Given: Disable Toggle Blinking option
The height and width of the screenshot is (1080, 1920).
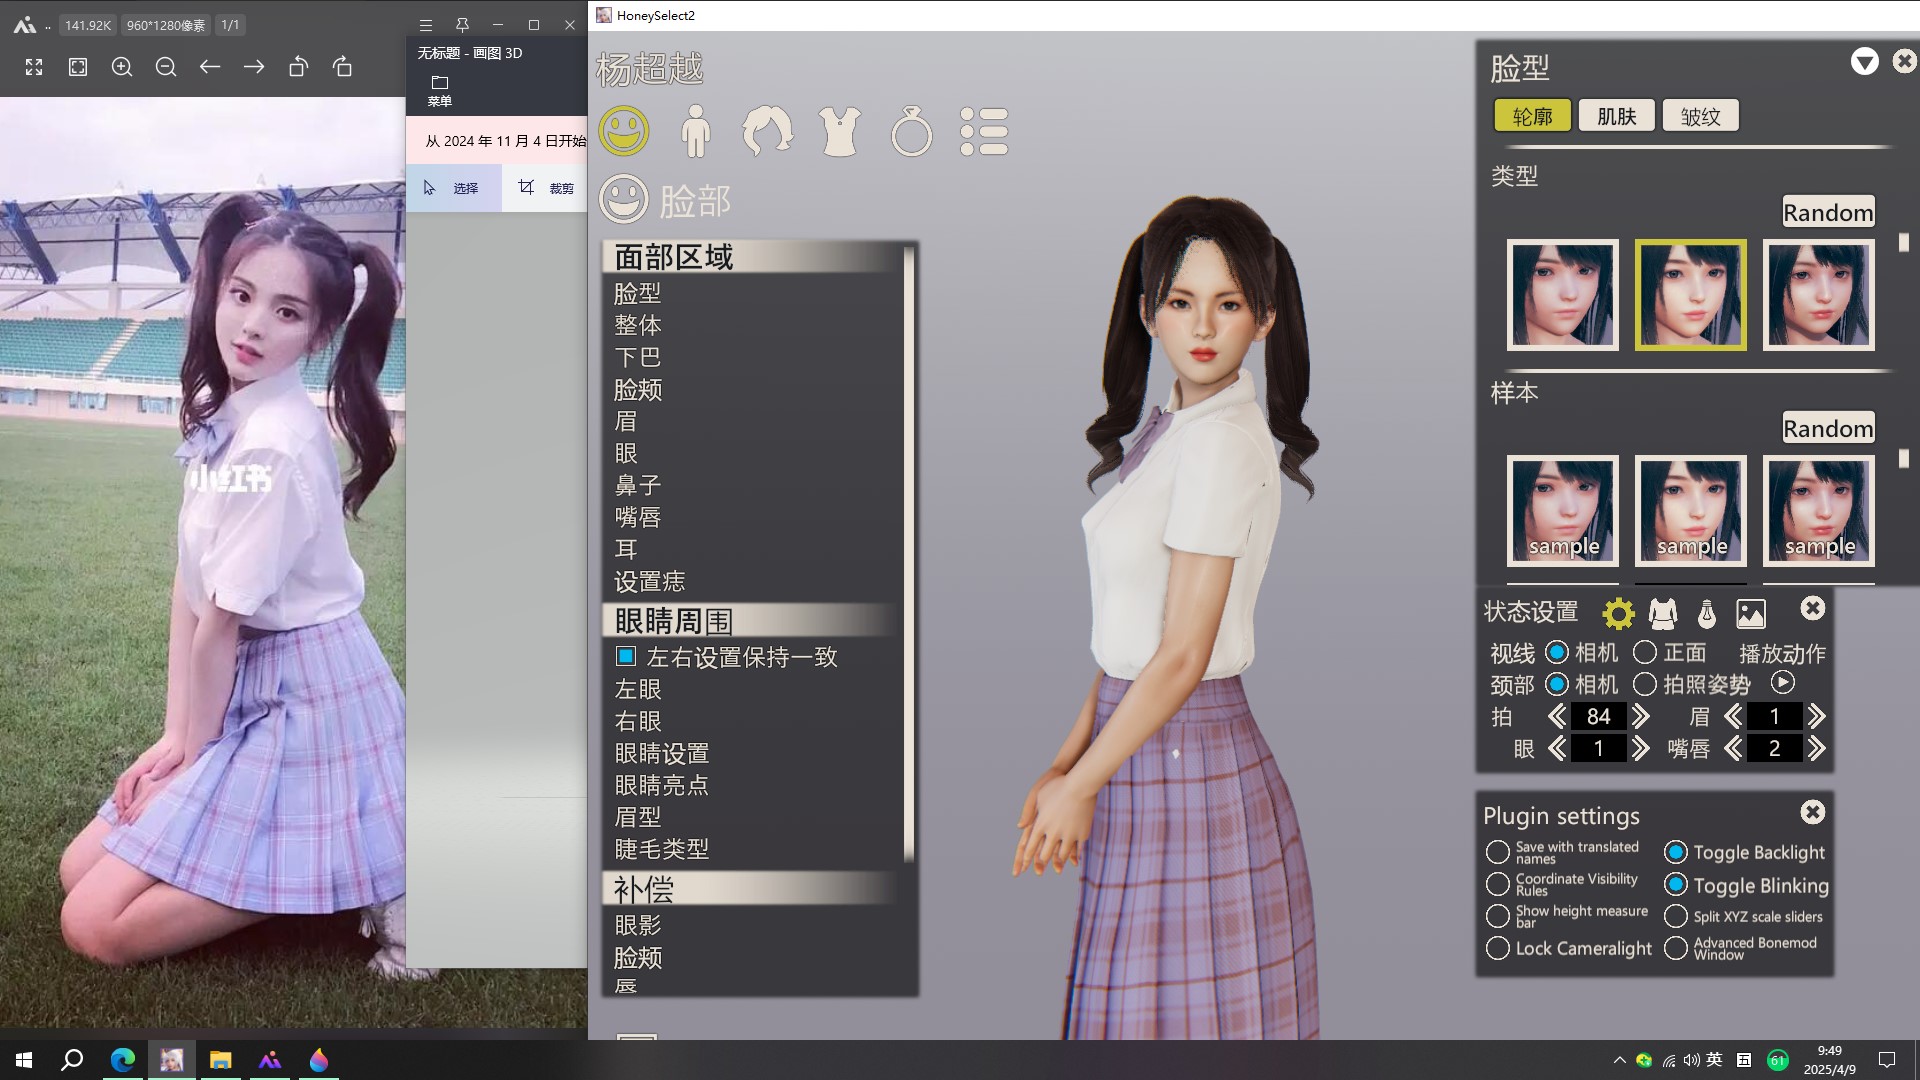Looking at the screenshot, I should pyautogui.click(x=1676, y=885).
